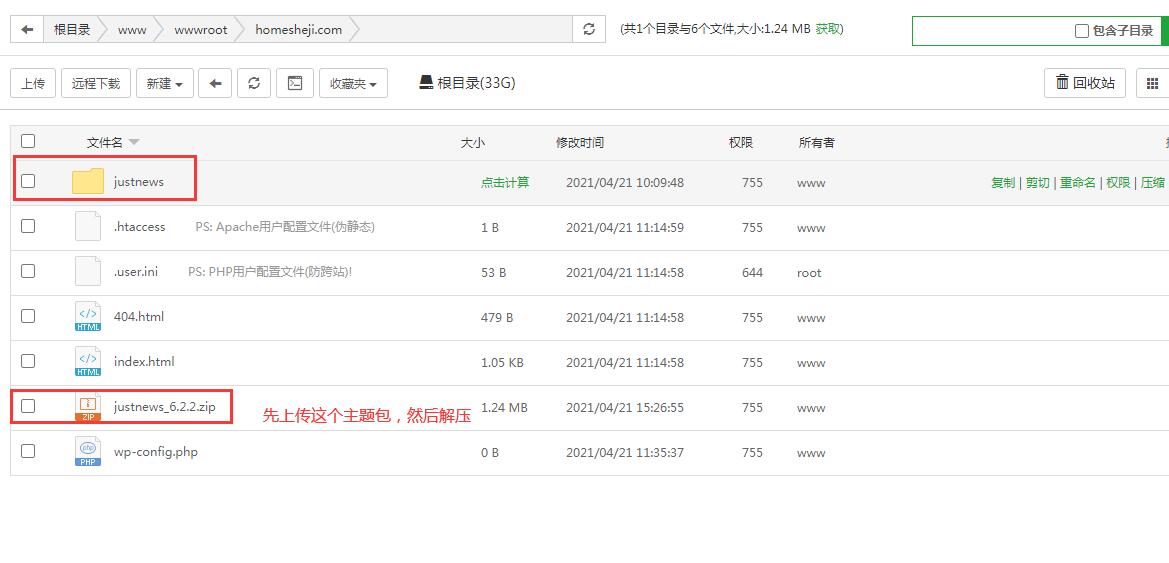Go to wwwroot breadcrumb
Image resolution: width=1169 pixels, height=563 pixels.
(201, 30)
